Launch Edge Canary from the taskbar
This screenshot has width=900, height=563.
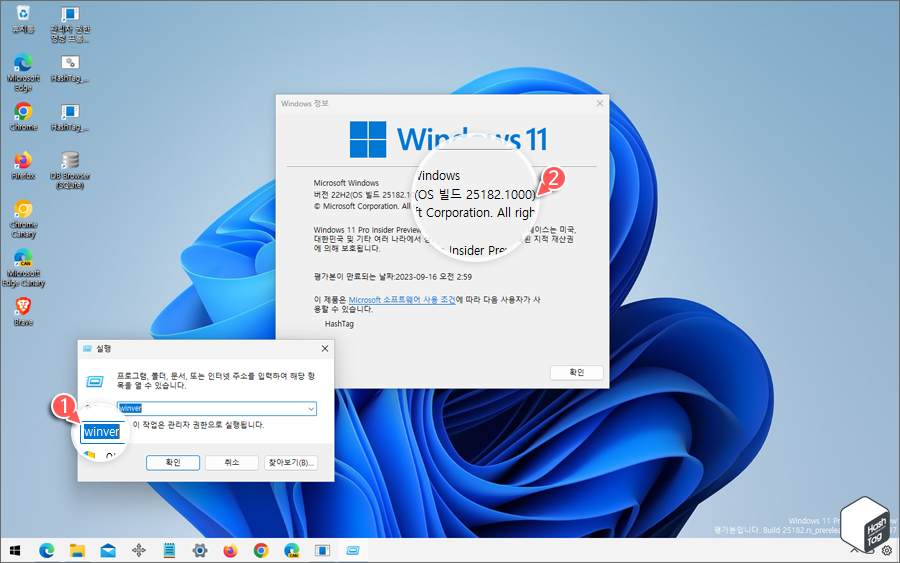click(x=292, y=551)
